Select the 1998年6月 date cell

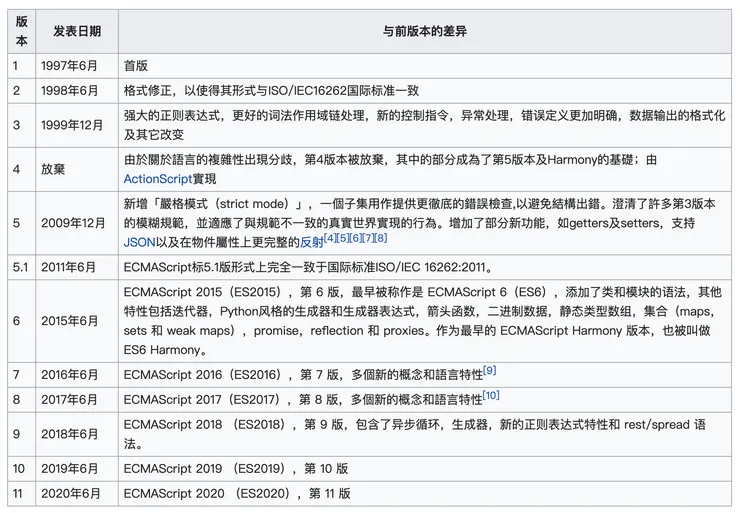(x=77, y=91)
